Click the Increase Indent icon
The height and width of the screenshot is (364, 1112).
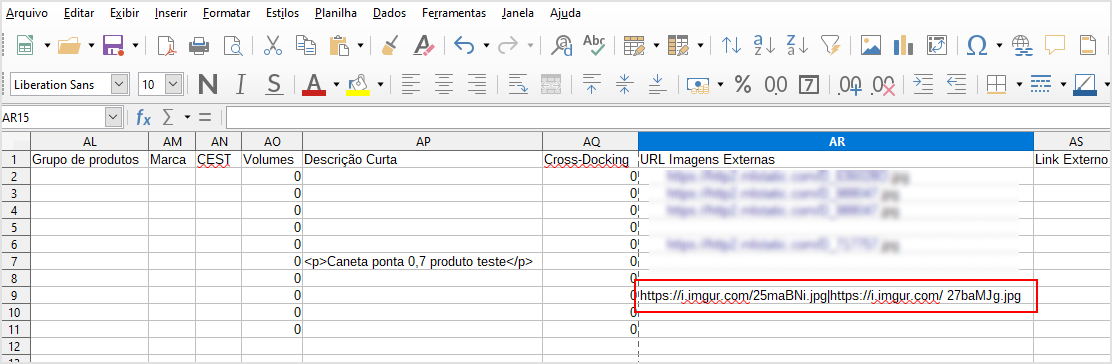coord(923,85)
